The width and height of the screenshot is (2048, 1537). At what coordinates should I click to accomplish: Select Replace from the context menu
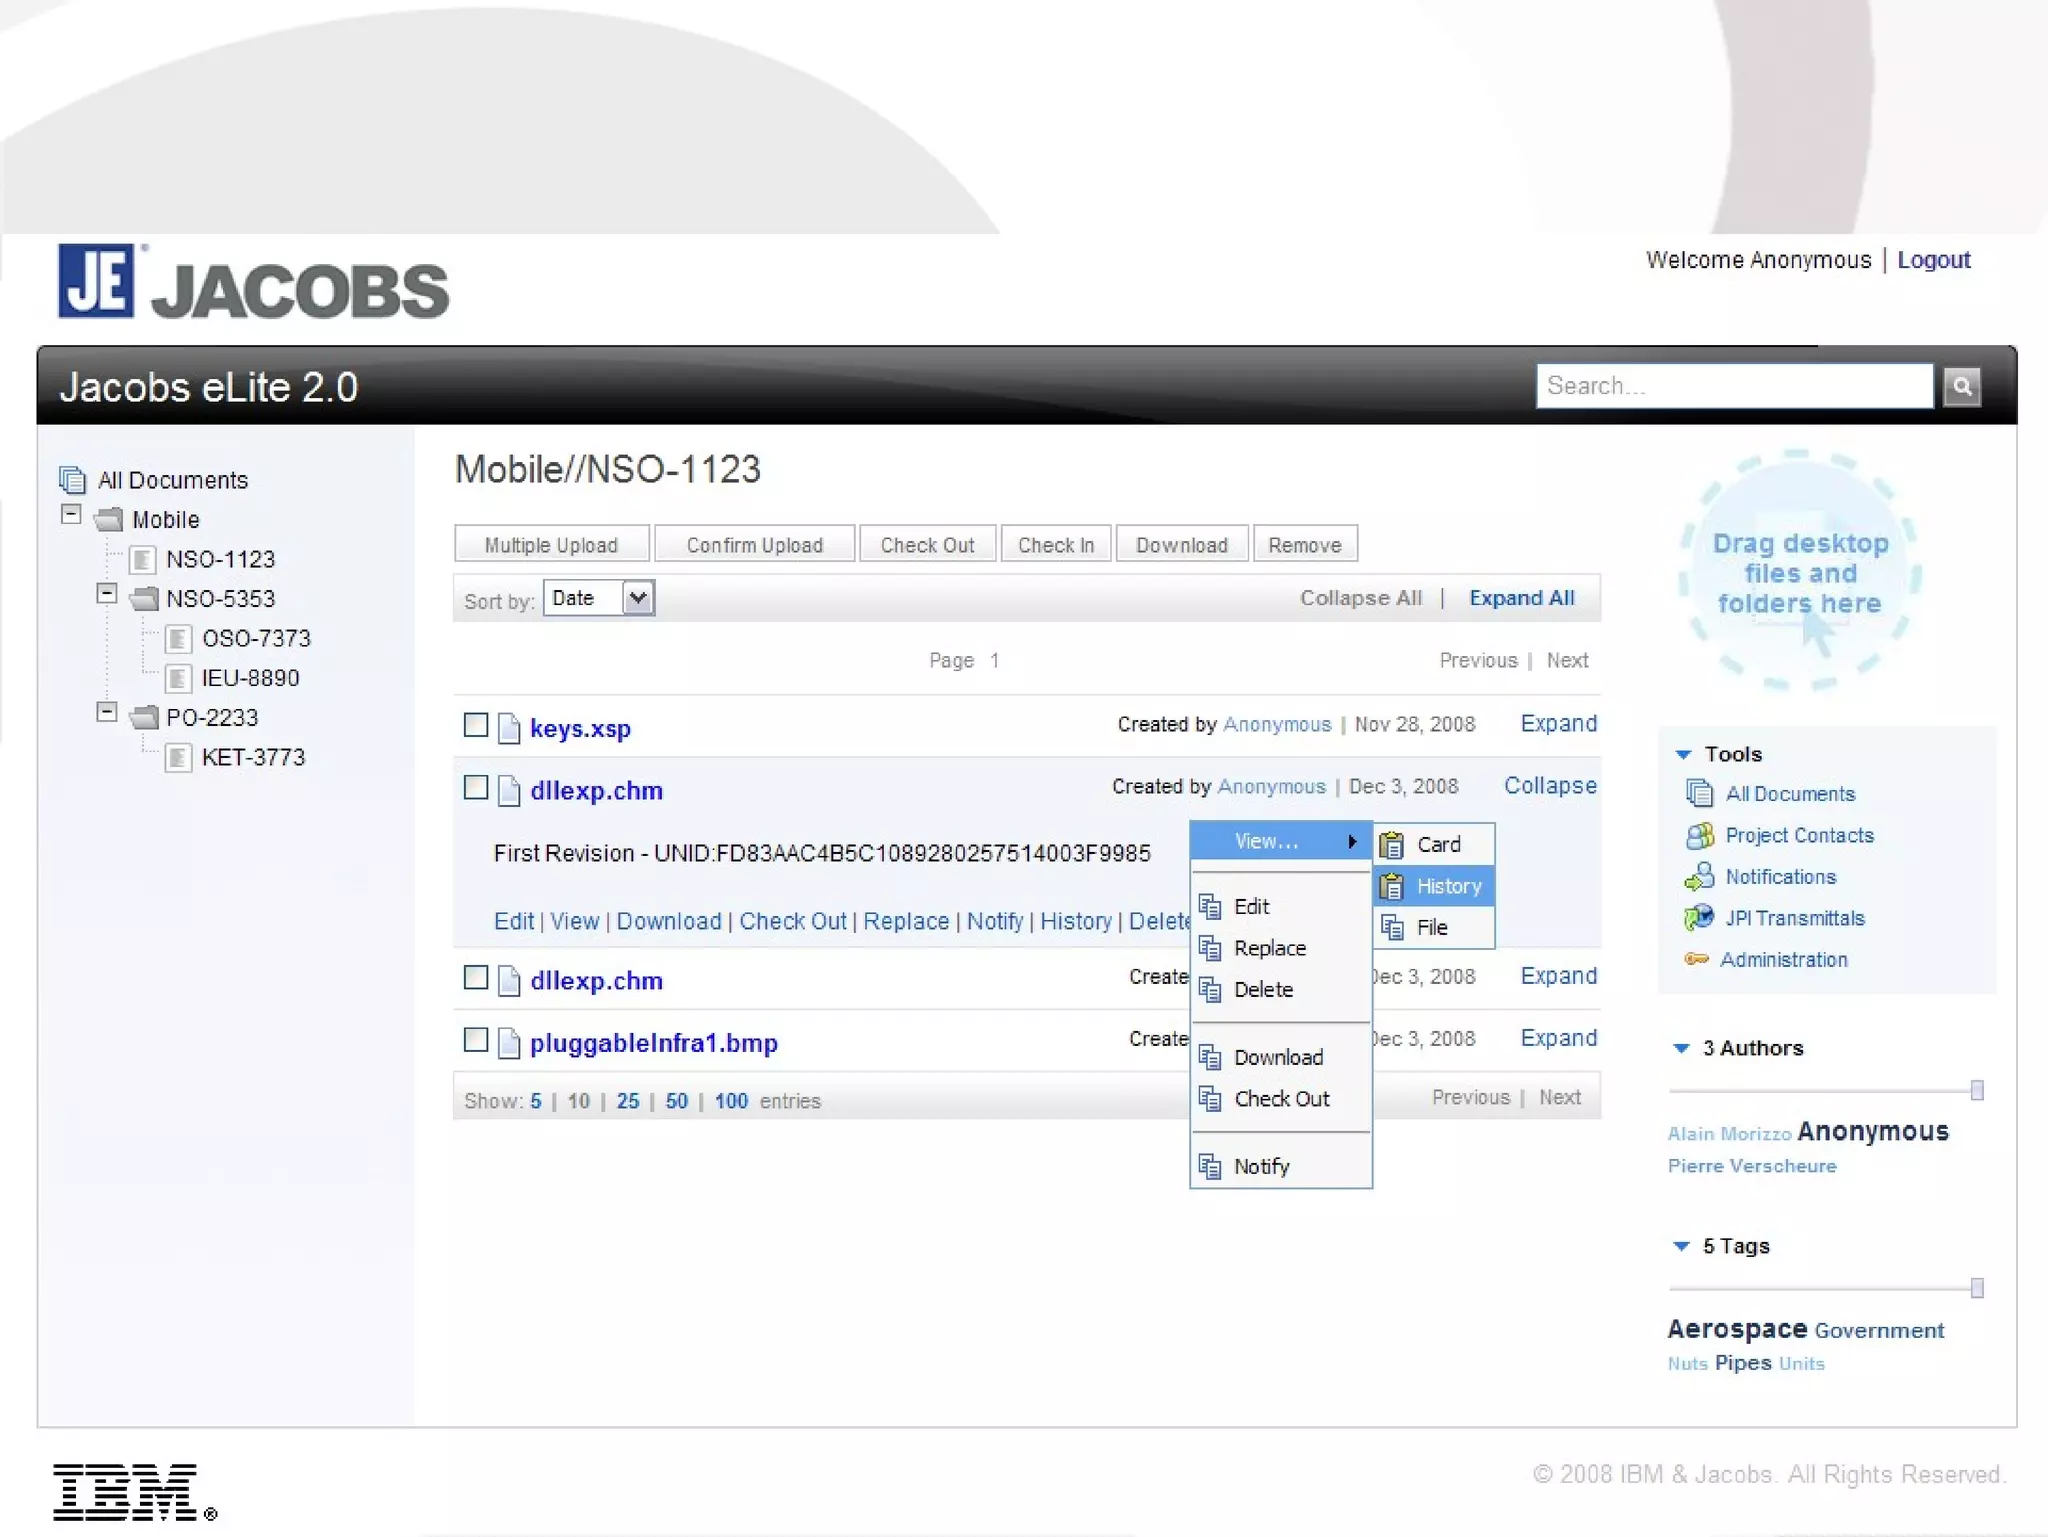click(x=1280, y=948)
